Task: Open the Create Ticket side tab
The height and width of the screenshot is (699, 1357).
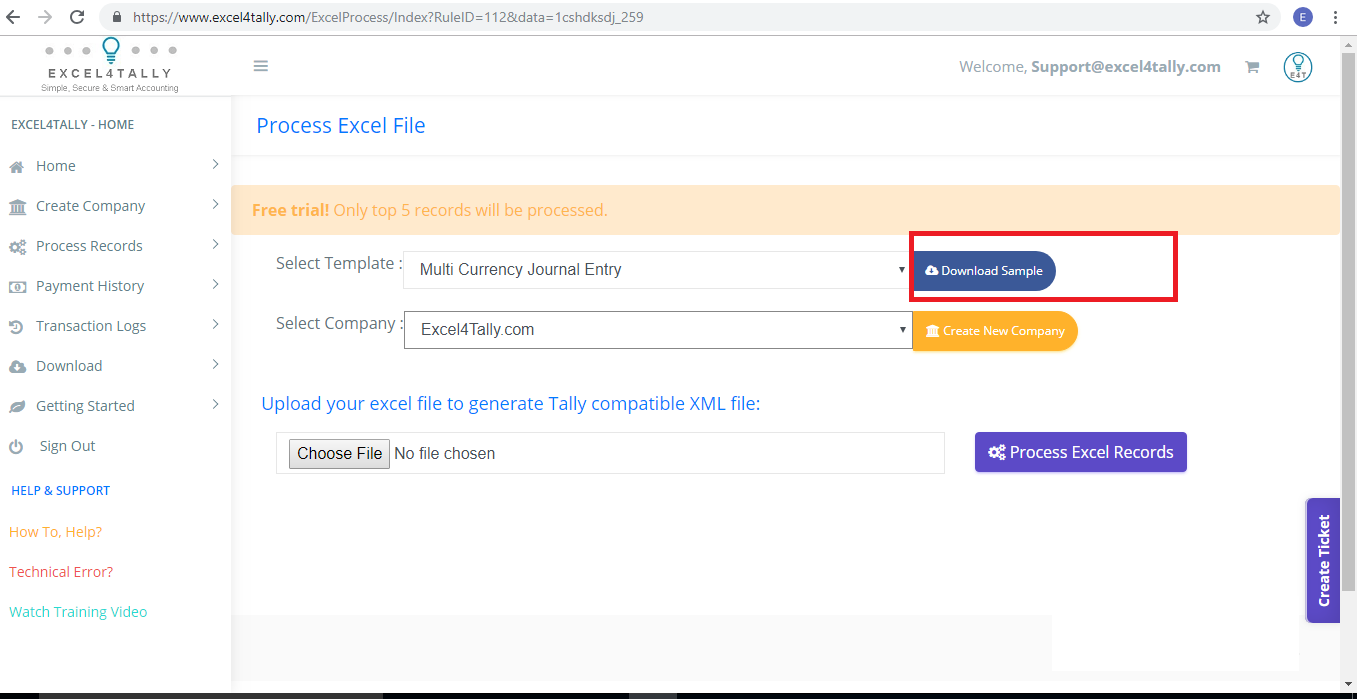Action: 1323,560
